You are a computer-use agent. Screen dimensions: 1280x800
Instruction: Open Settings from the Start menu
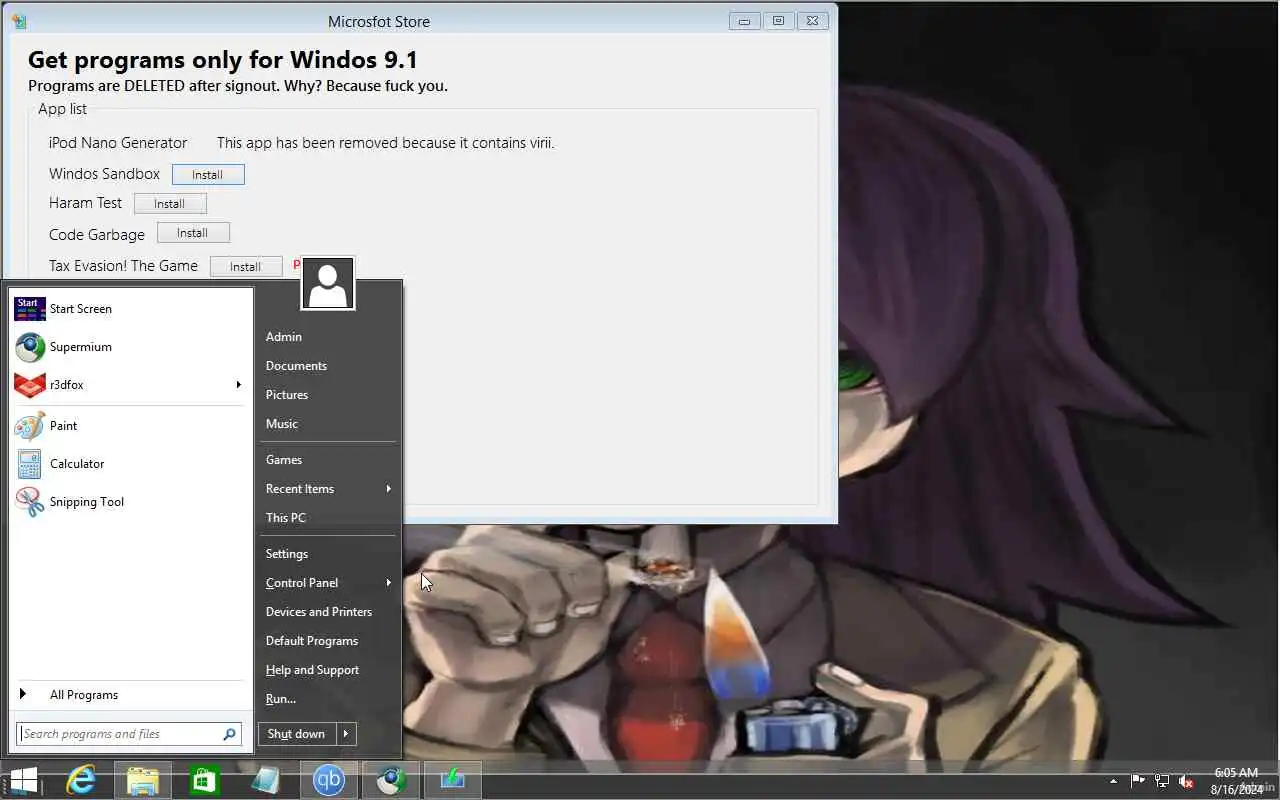[x=287, y=554]
